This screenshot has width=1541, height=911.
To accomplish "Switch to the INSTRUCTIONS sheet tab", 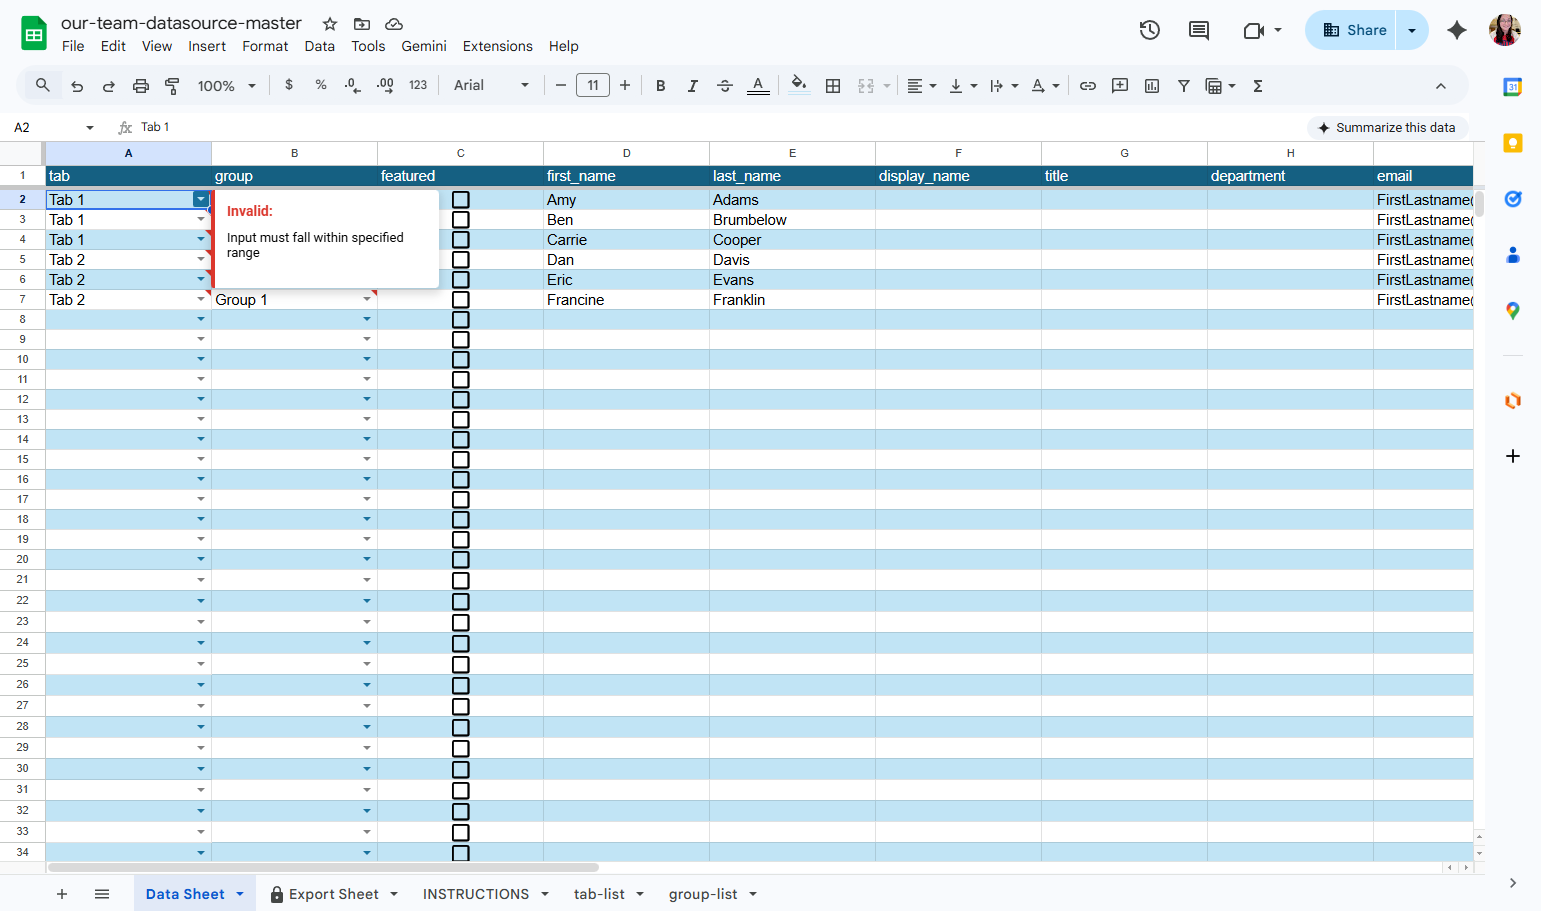I will click(x=476, y=894).
